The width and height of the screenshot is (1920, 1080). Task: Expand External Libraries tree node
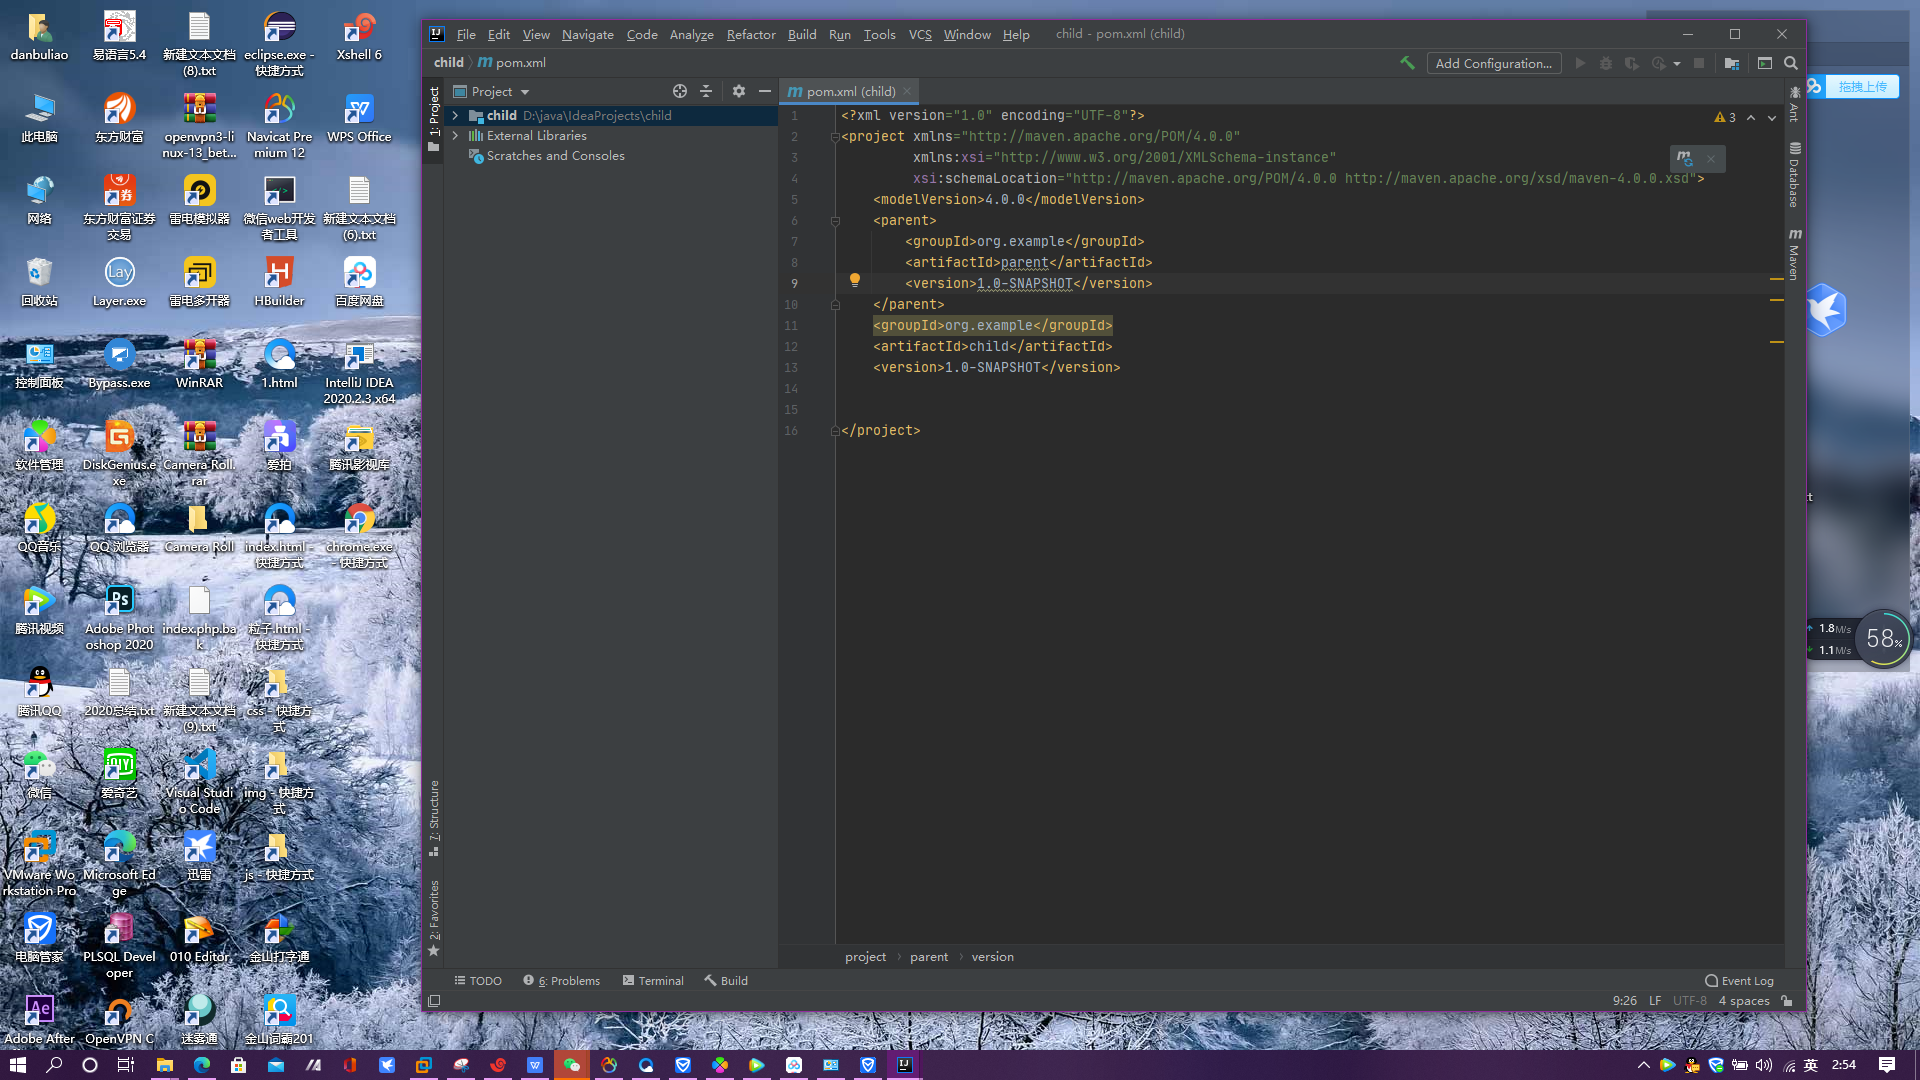pyautogui.click(x=456, y=136)
